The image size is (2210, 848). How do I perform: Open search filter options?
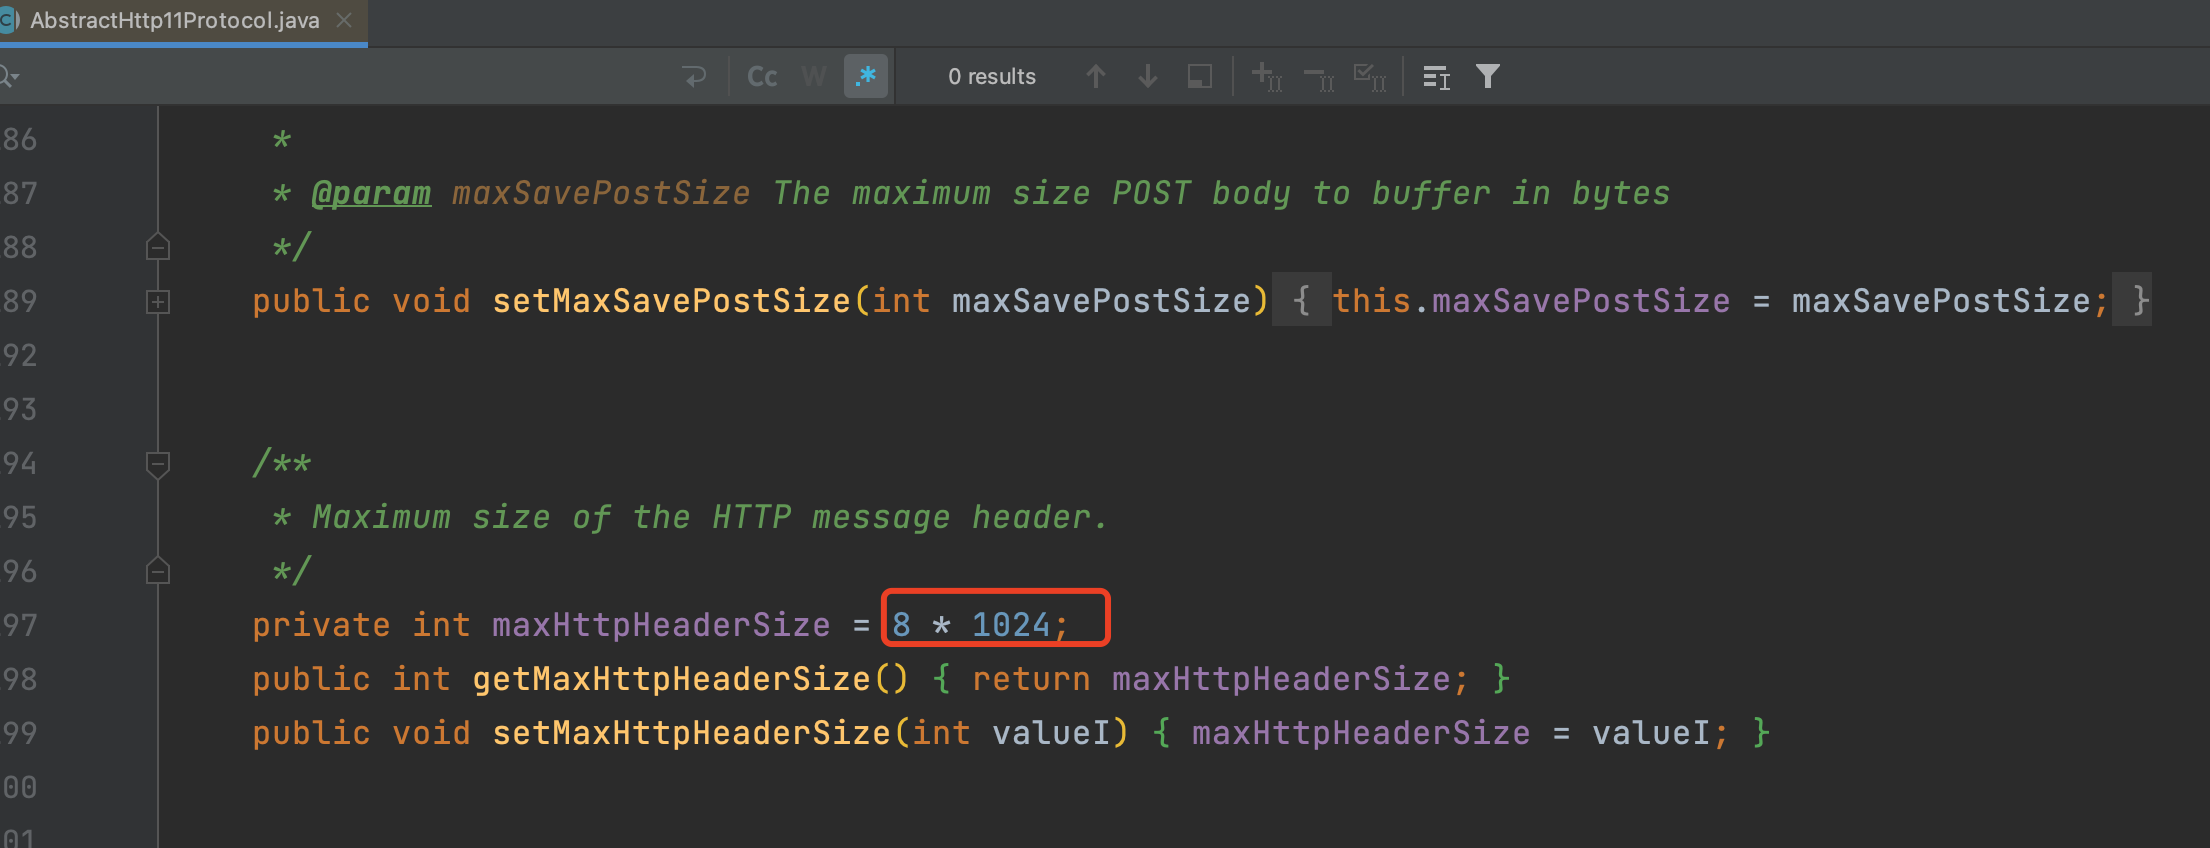pyautogui.click(x=1488, y=76)
